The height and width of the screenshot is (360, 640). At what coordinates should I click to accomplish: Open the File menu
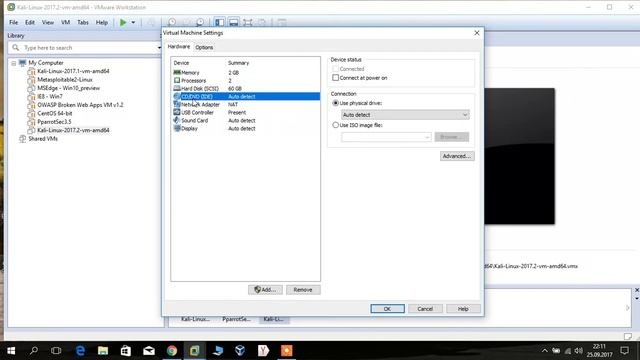click(x=13, y=22)
